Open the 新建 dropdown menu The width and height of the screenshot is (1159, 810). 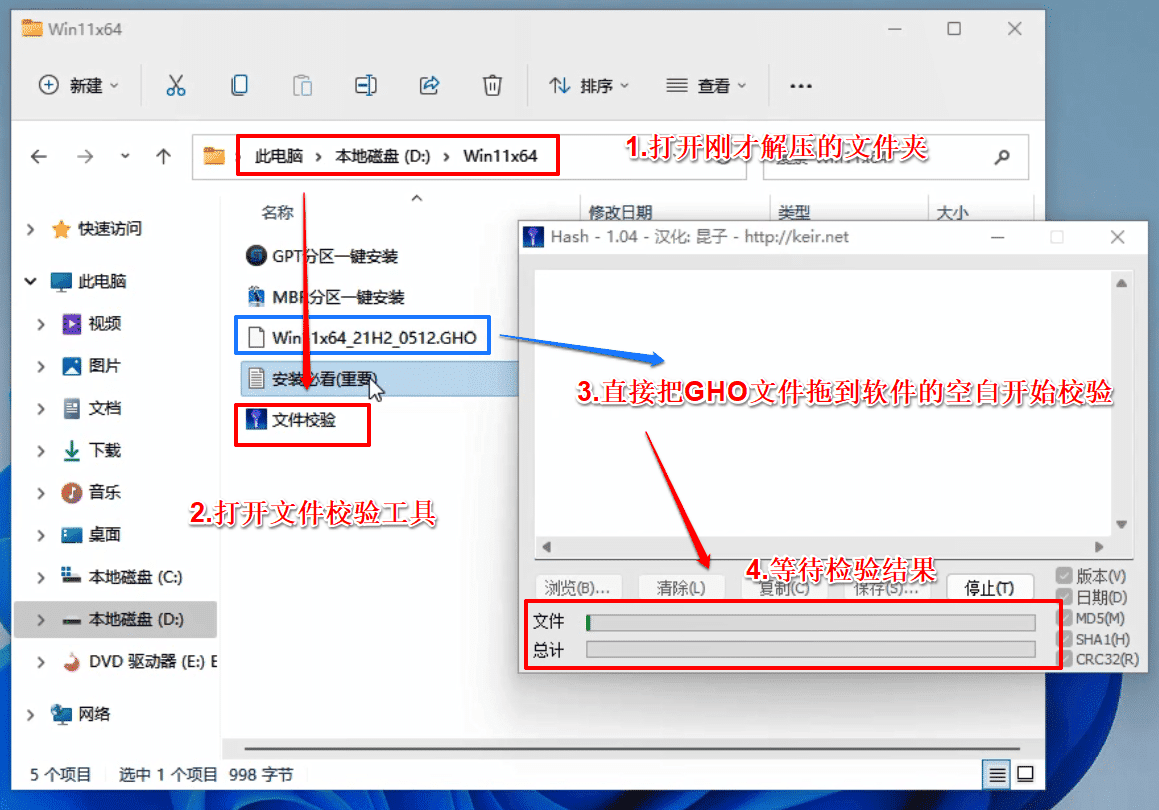pos(80,86)
